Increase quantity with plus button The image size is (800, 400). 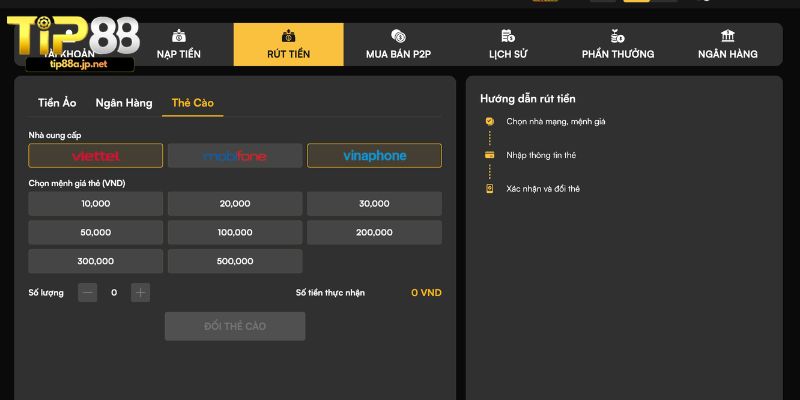tap(140, 292)
